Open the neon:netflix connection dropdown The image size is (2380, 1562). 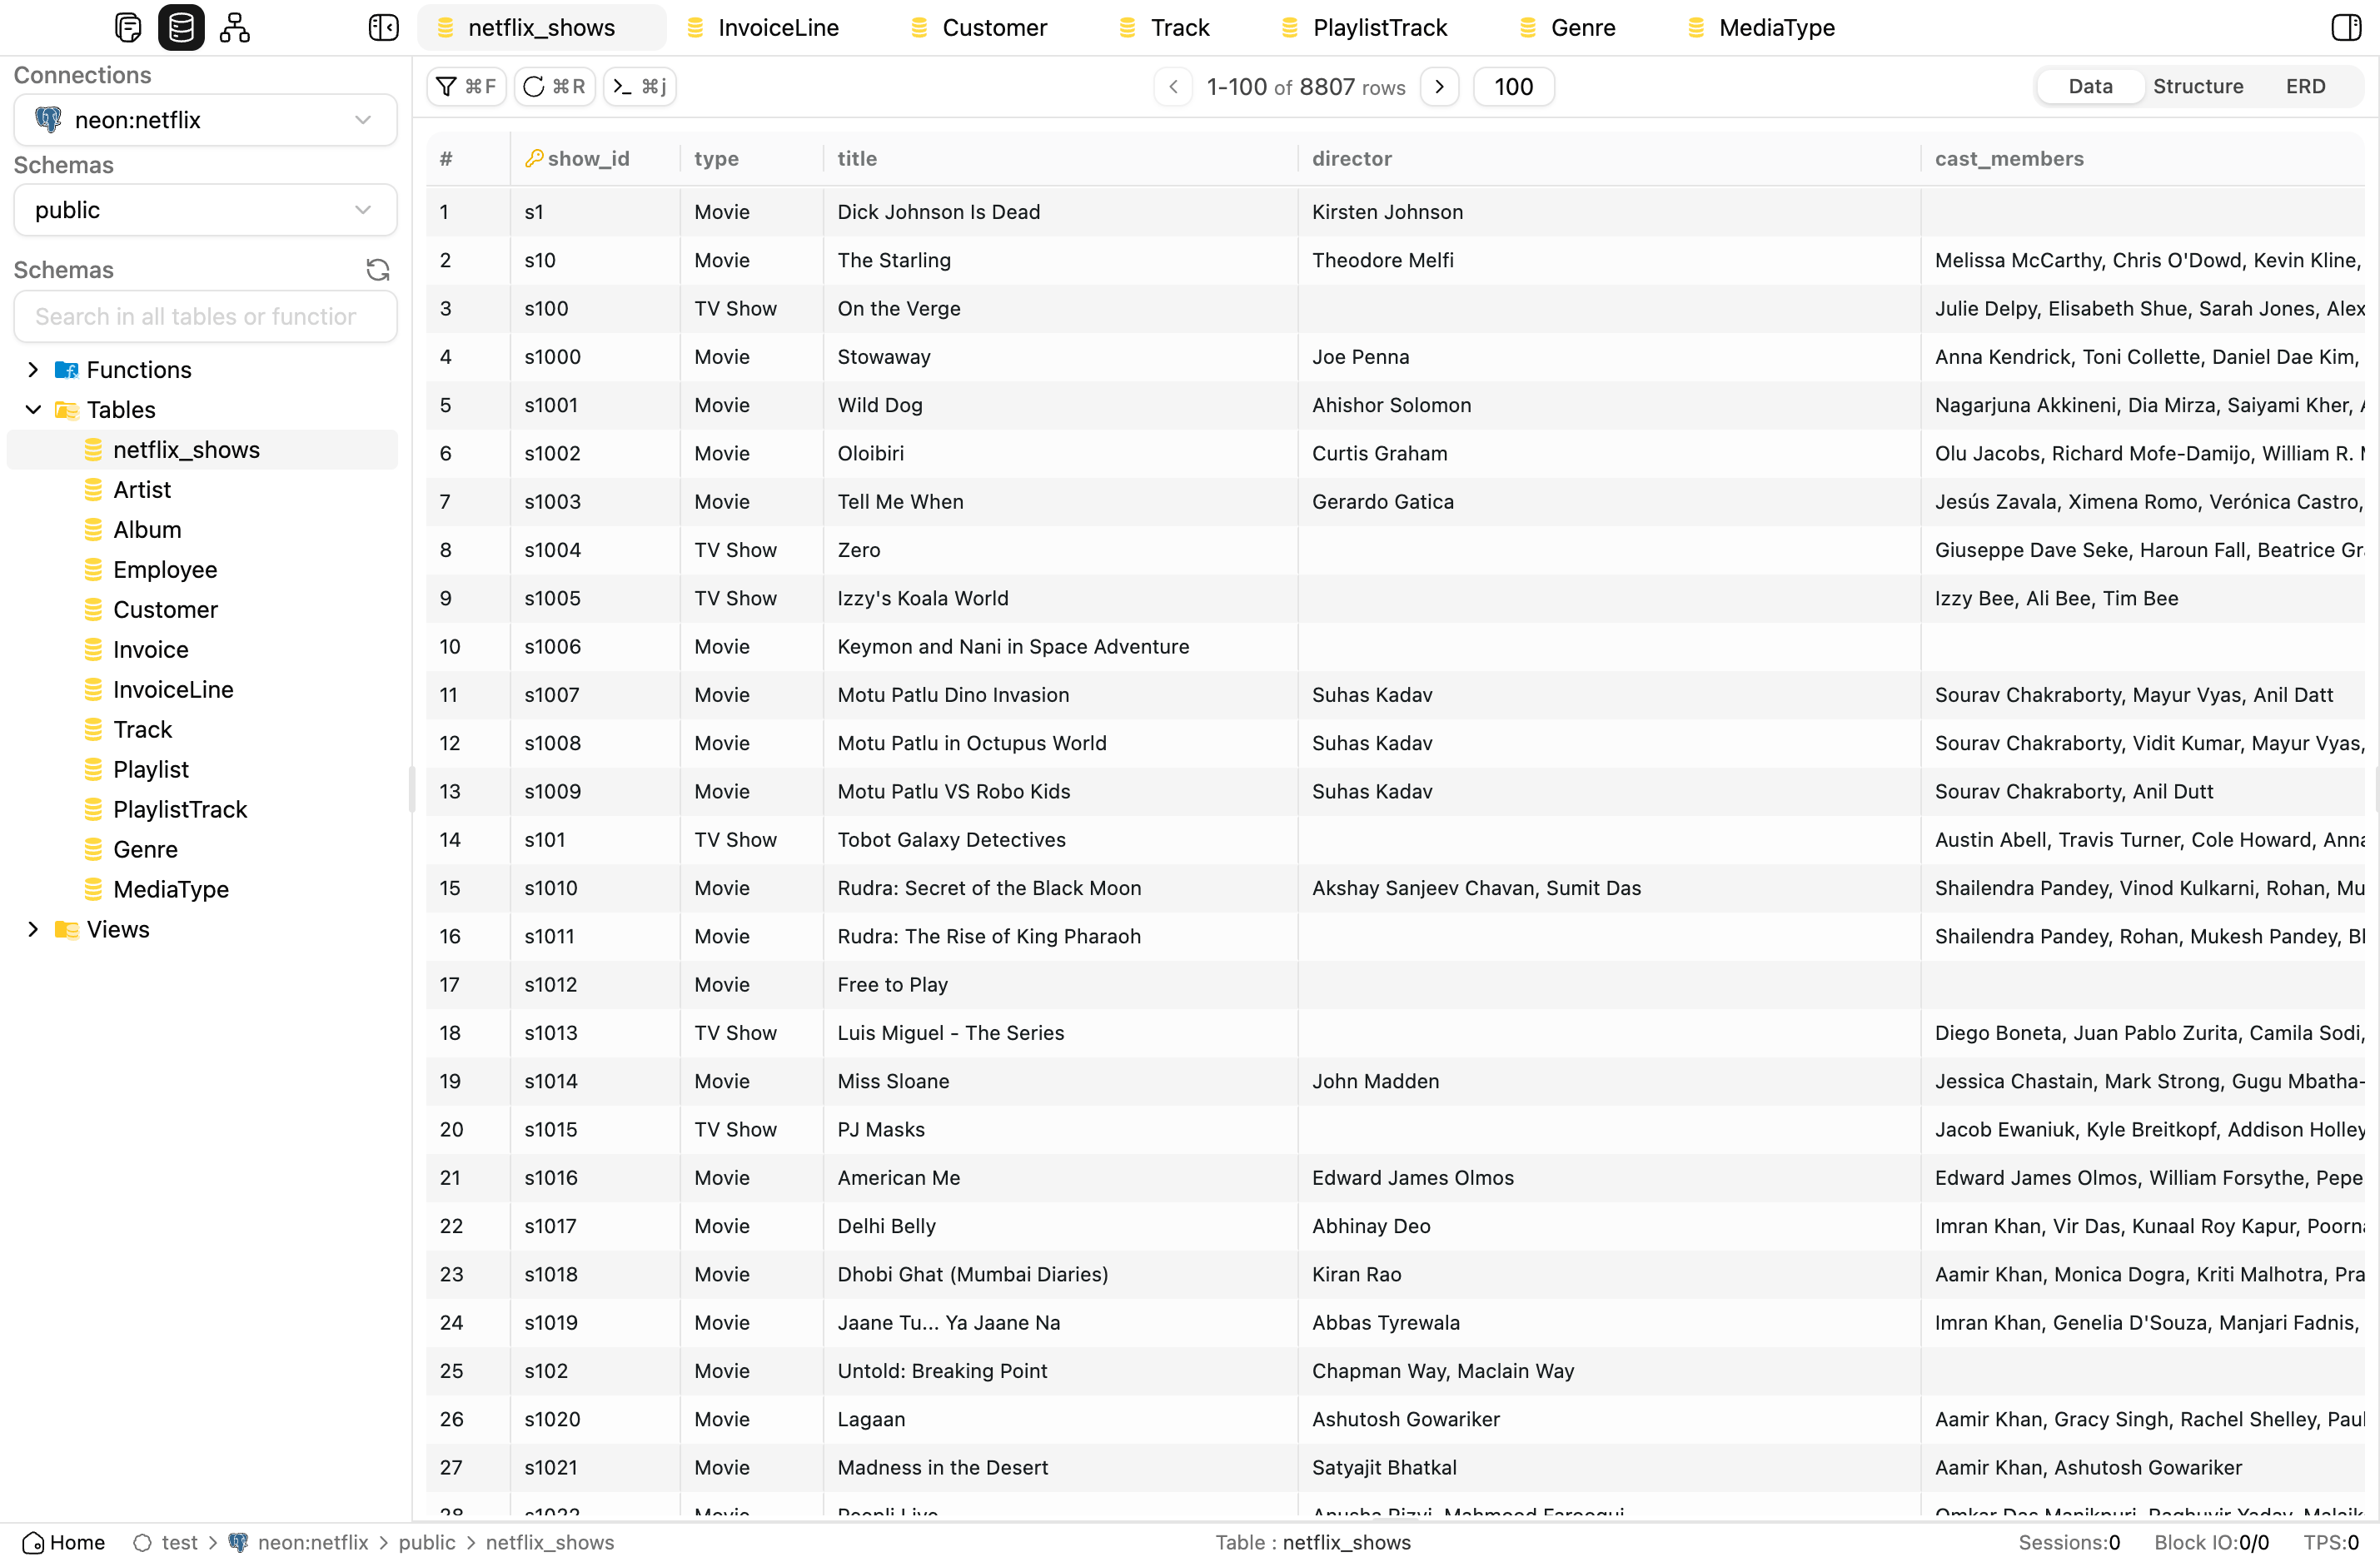(x=205, y=120)
